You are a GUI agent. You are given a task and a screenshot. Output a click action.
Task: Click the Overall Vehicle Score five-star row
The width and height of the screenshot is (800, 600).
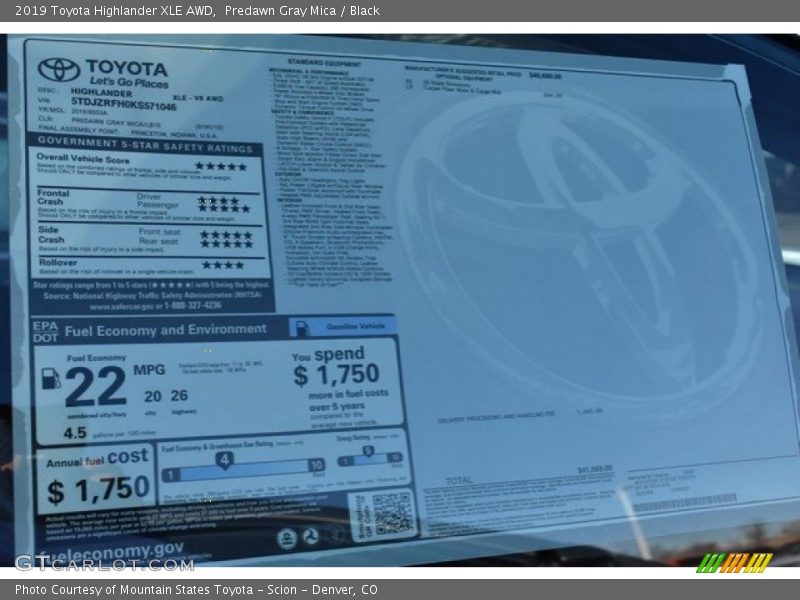pos(221,167)
